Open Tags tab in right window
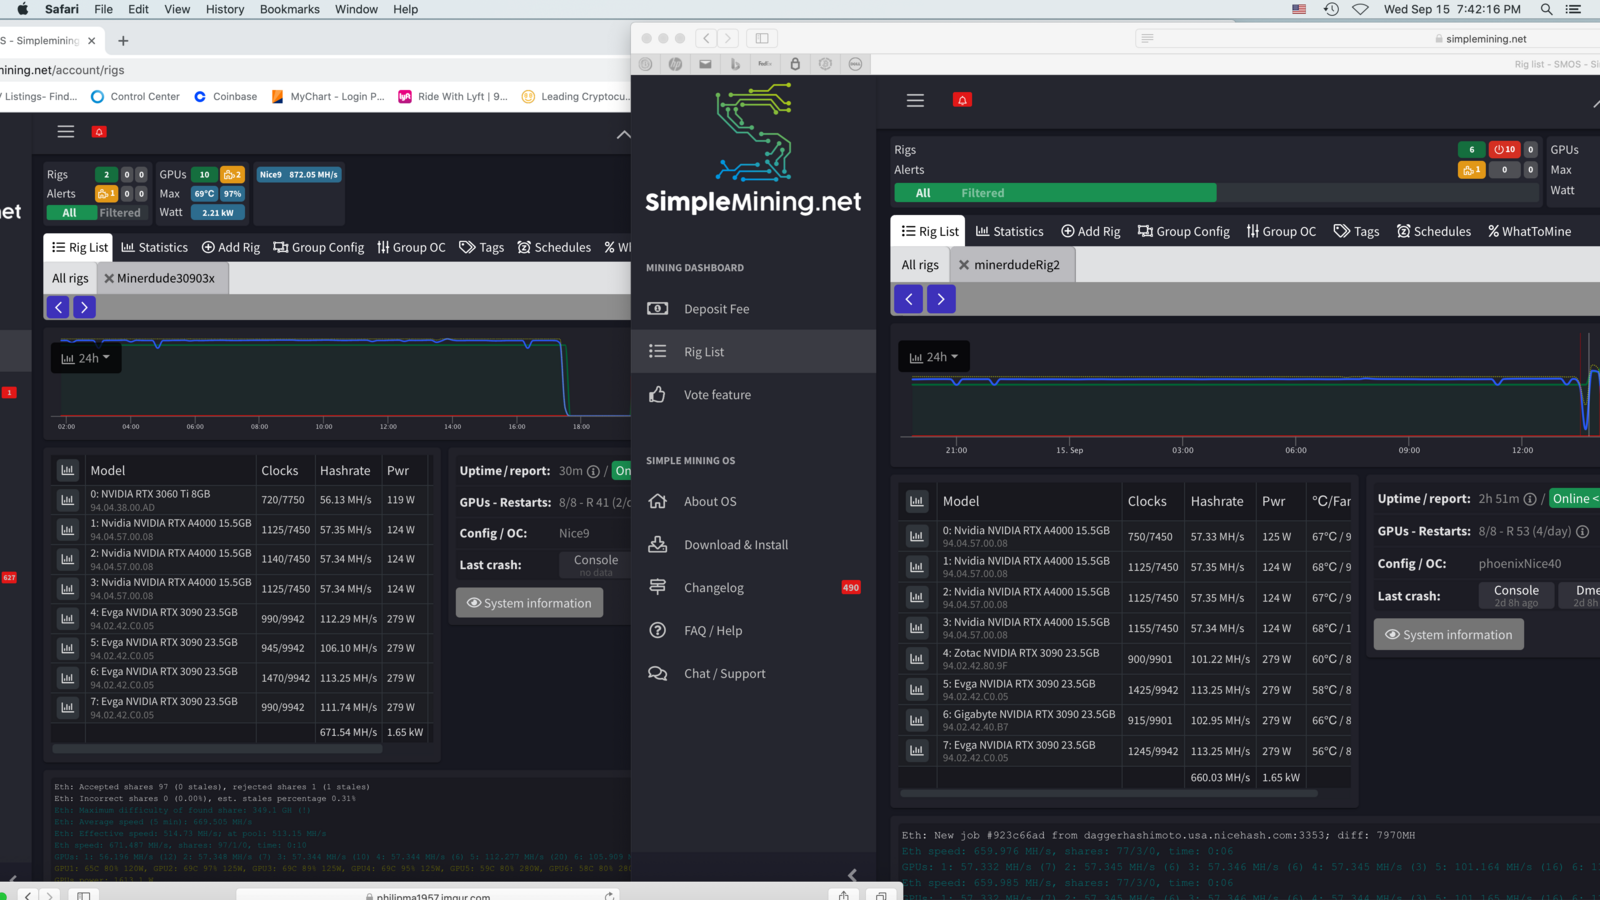The width and height of the screenshot is (1600, 900). [x=1356, y=231]
